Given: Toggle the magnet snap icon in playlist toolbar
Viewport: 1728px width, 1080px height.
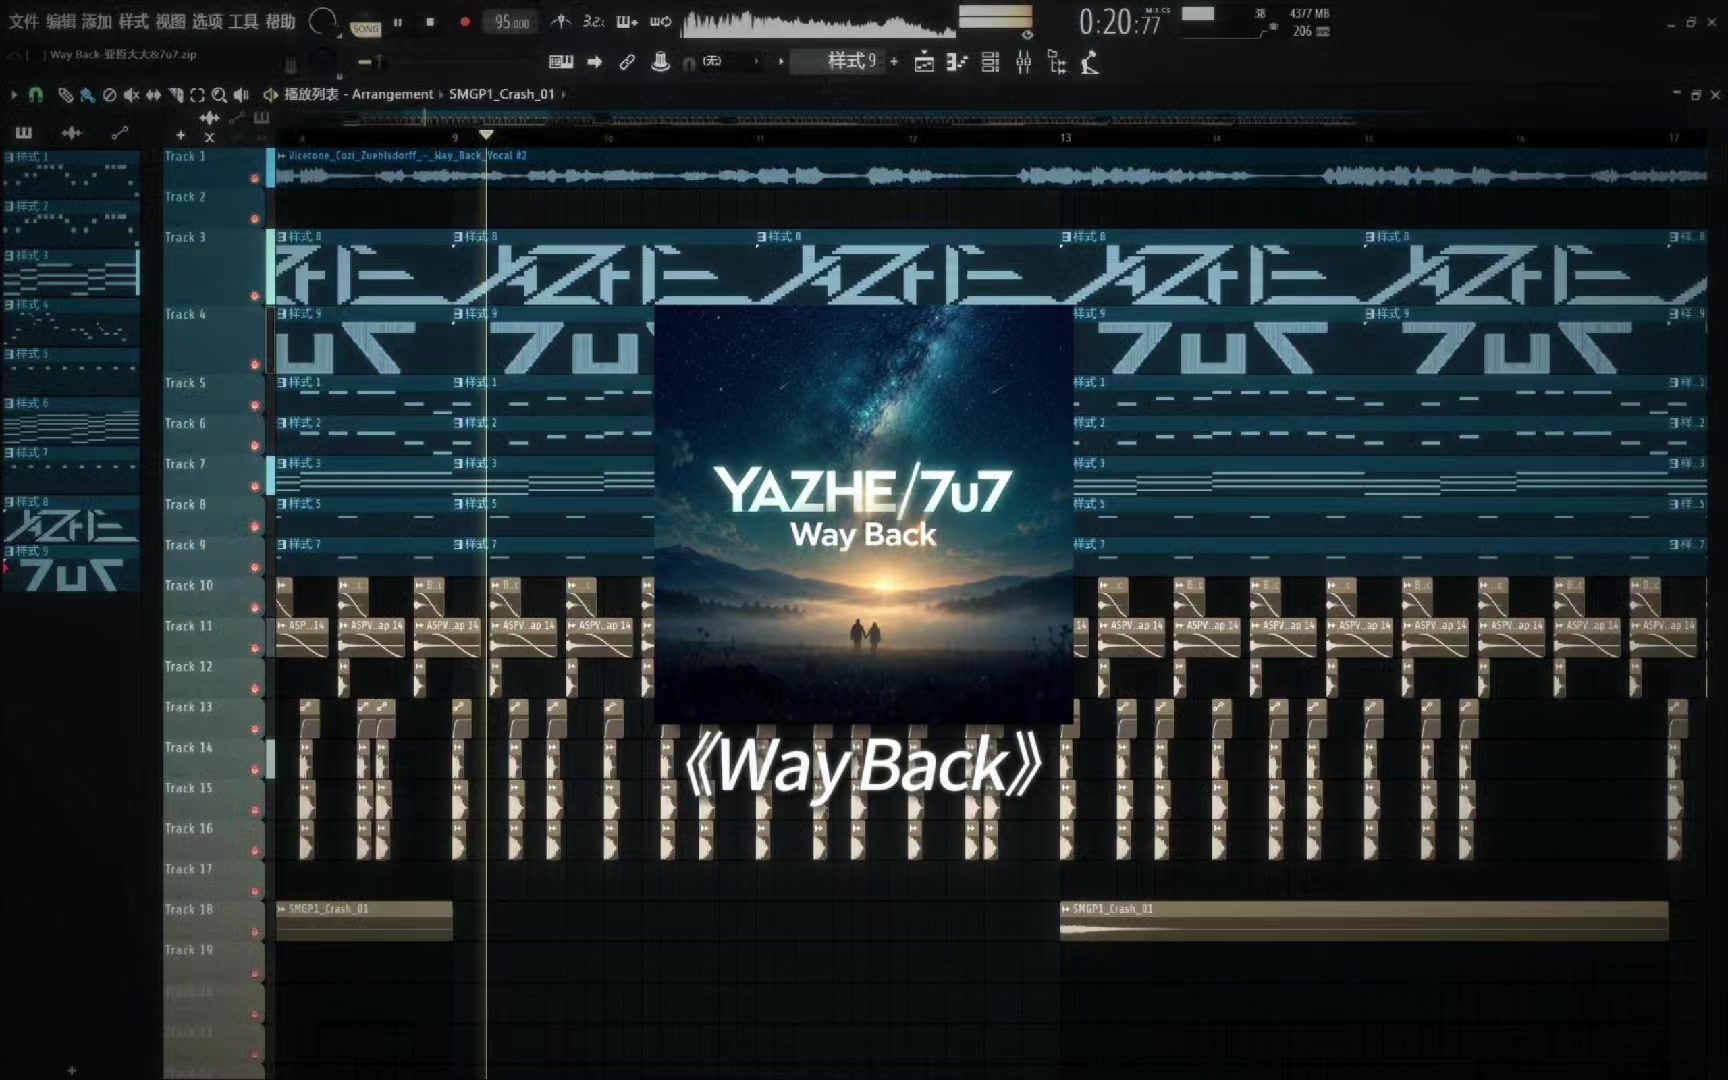Looking at the screenshot, I should coord(35,94).
